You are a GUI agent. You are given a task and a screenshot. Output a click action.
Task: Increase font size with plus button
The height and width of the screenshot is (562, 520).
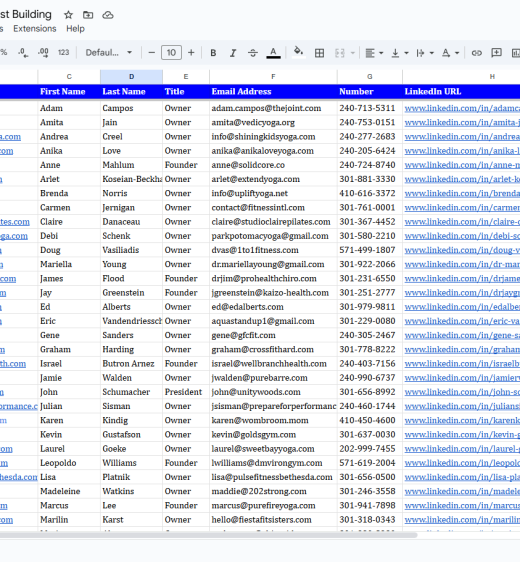[191, 53]
